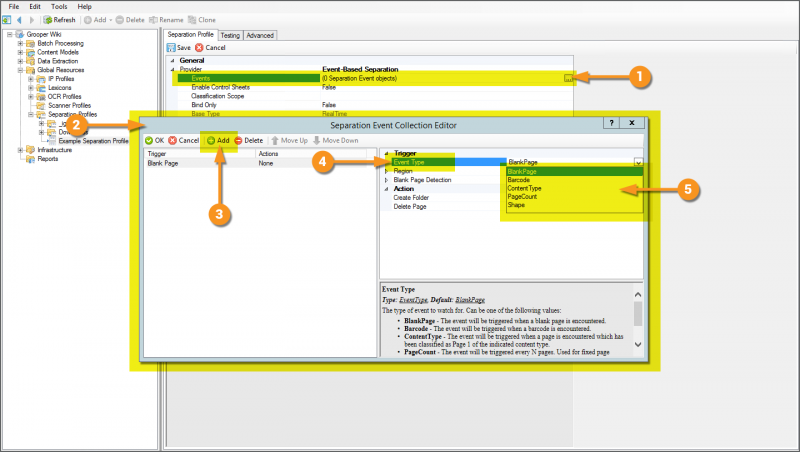Screen dimensions: 800x452
Task: Choose Barcode from the dropdown list
Action: 574,180
